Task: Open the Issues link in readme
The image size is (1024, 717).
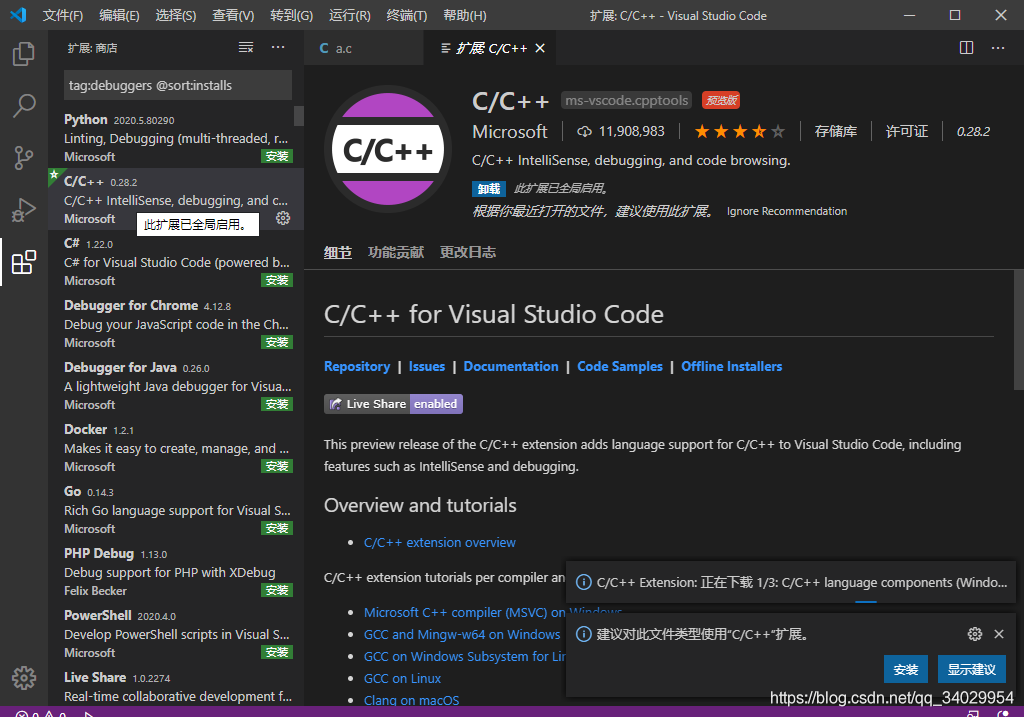Action: click(x=426, y=366)
